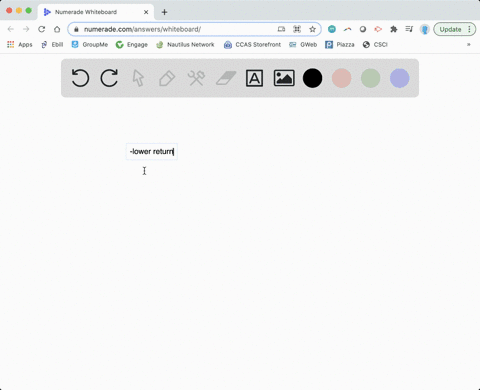This screenshot has width=480, height=390.
Task: Select the black color swatch
Action: coord(312,78)
